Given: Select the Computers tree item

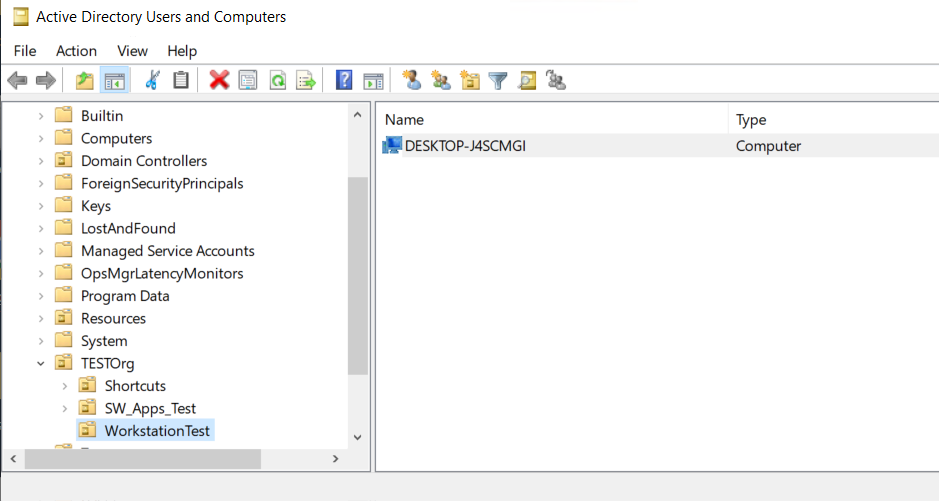Looking at the screenshot, I should pyautogui.click(x=116, y=138).
